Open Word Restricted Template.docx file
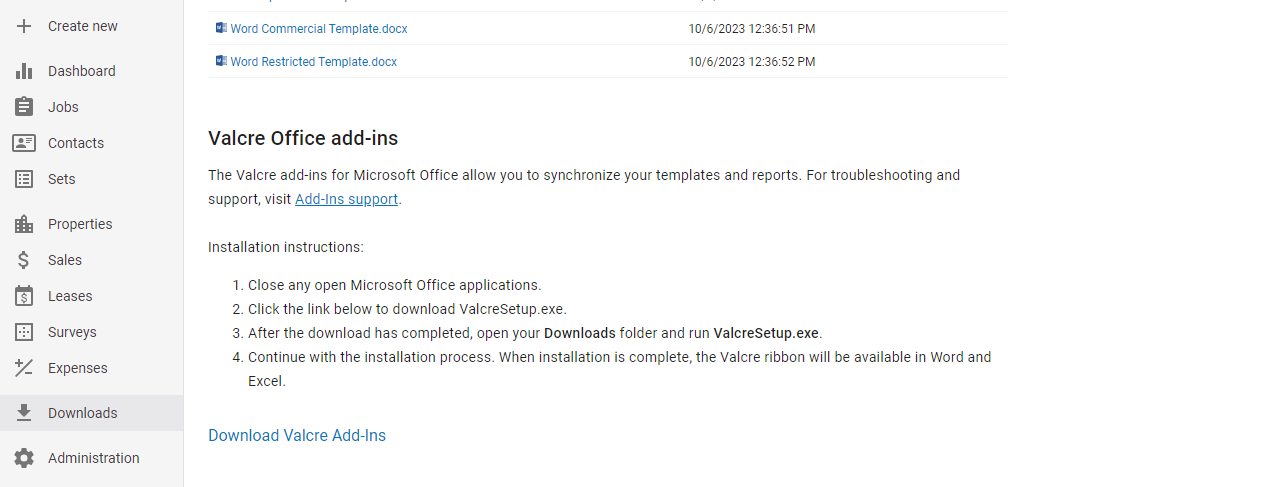Image resolution: width=1263 pixels, height=487 pixels. coord(314,62)
